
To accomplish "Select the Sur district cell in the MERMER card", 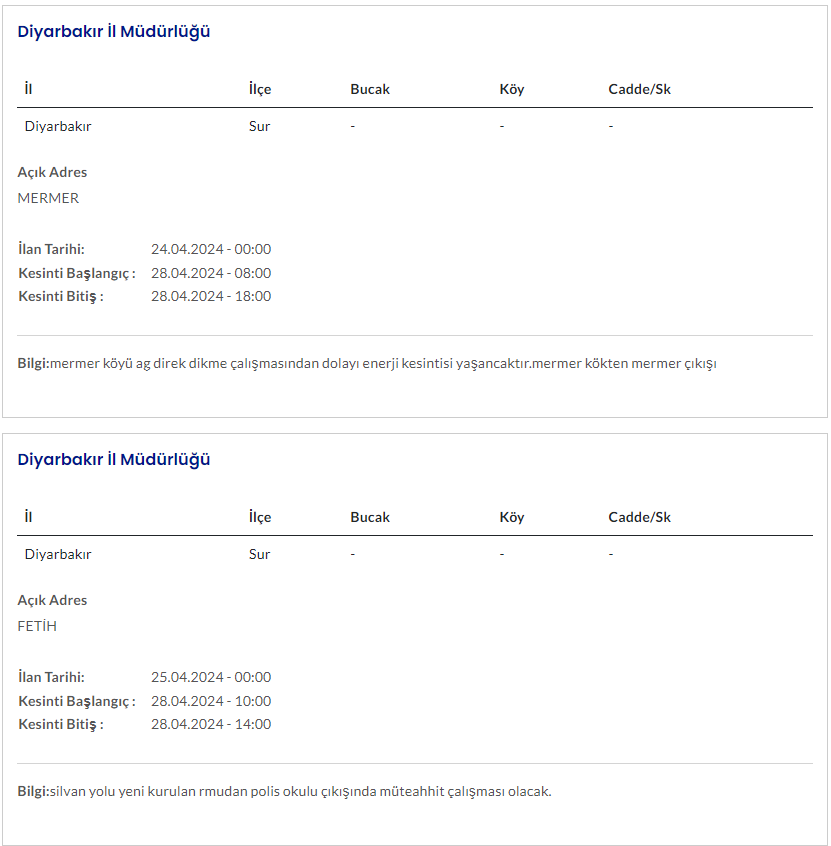I will (x=260, y=126).
